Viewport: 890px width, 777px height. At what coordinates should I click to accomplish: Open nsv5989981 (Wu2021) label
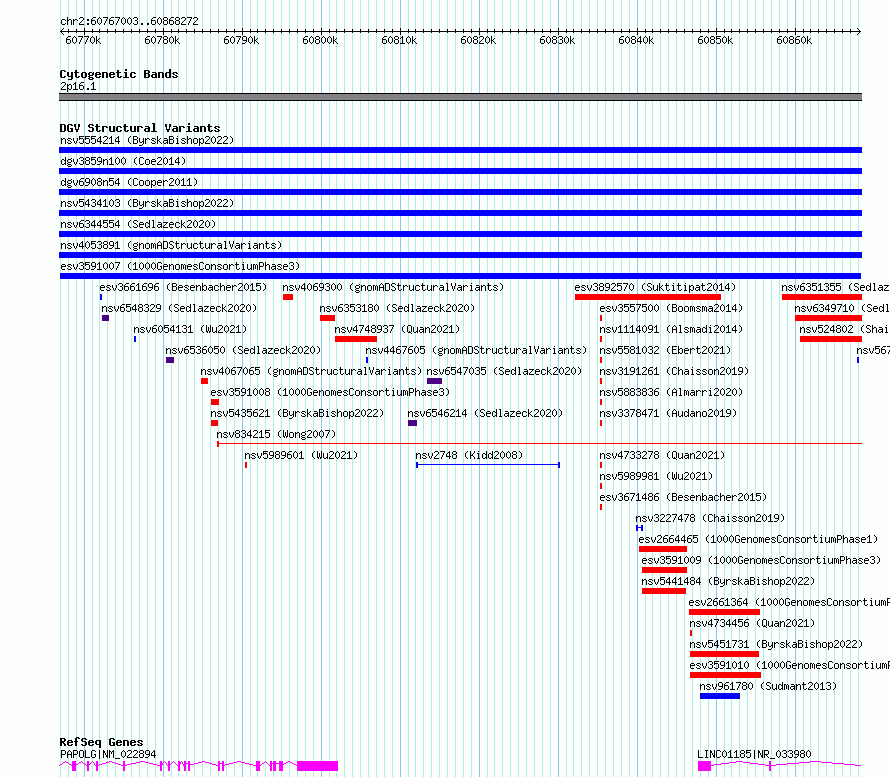[656, 476]
